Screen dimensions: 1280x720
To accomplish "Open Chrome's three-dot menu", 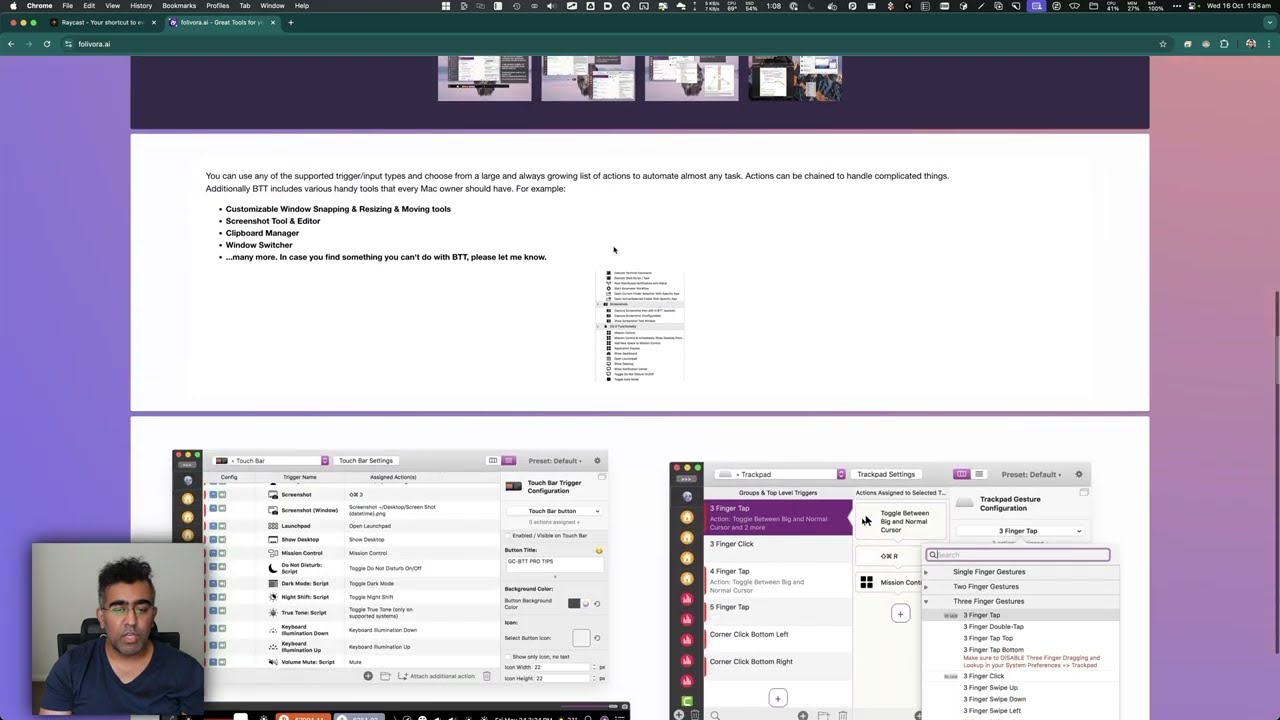I will point(1269,44).
